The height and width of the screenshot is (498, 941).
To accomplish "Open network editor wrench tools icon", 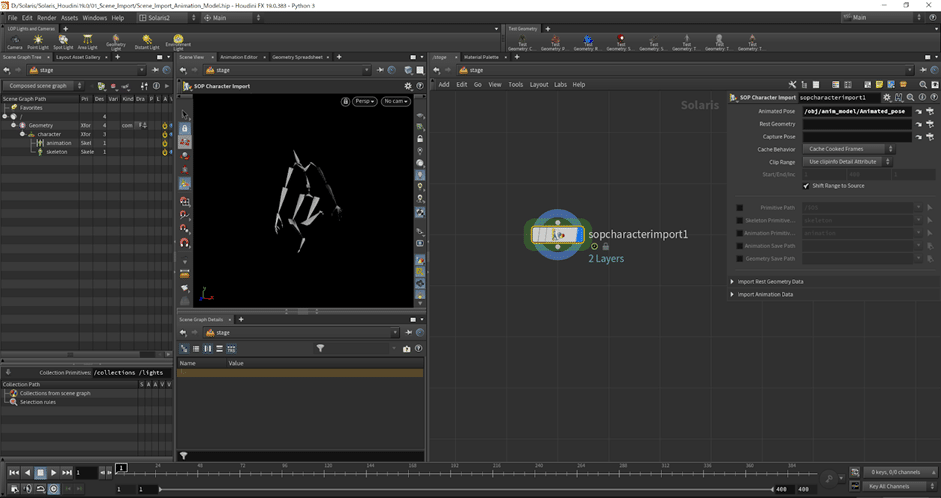I will [792, 85].
